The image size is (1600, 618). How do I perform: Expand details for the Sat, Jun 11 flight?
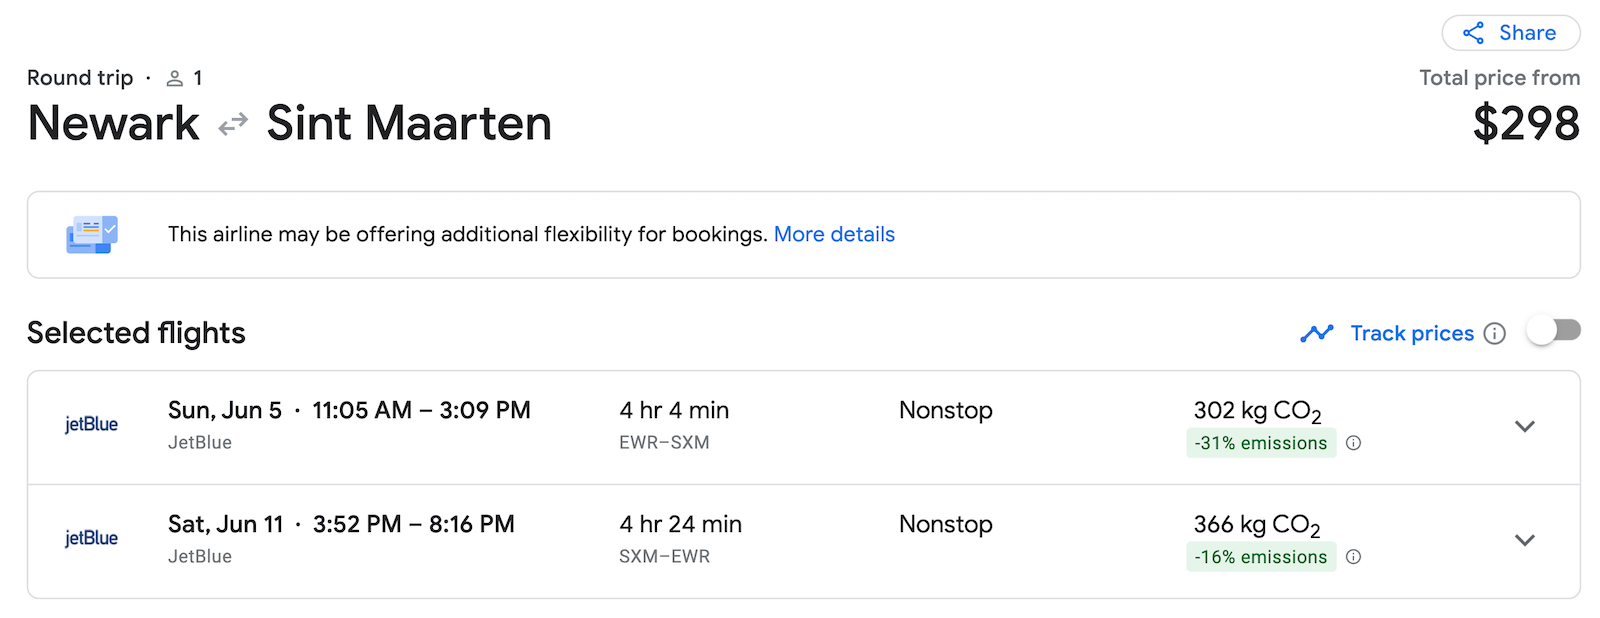pyautogui.click(x=1525, y=540)
